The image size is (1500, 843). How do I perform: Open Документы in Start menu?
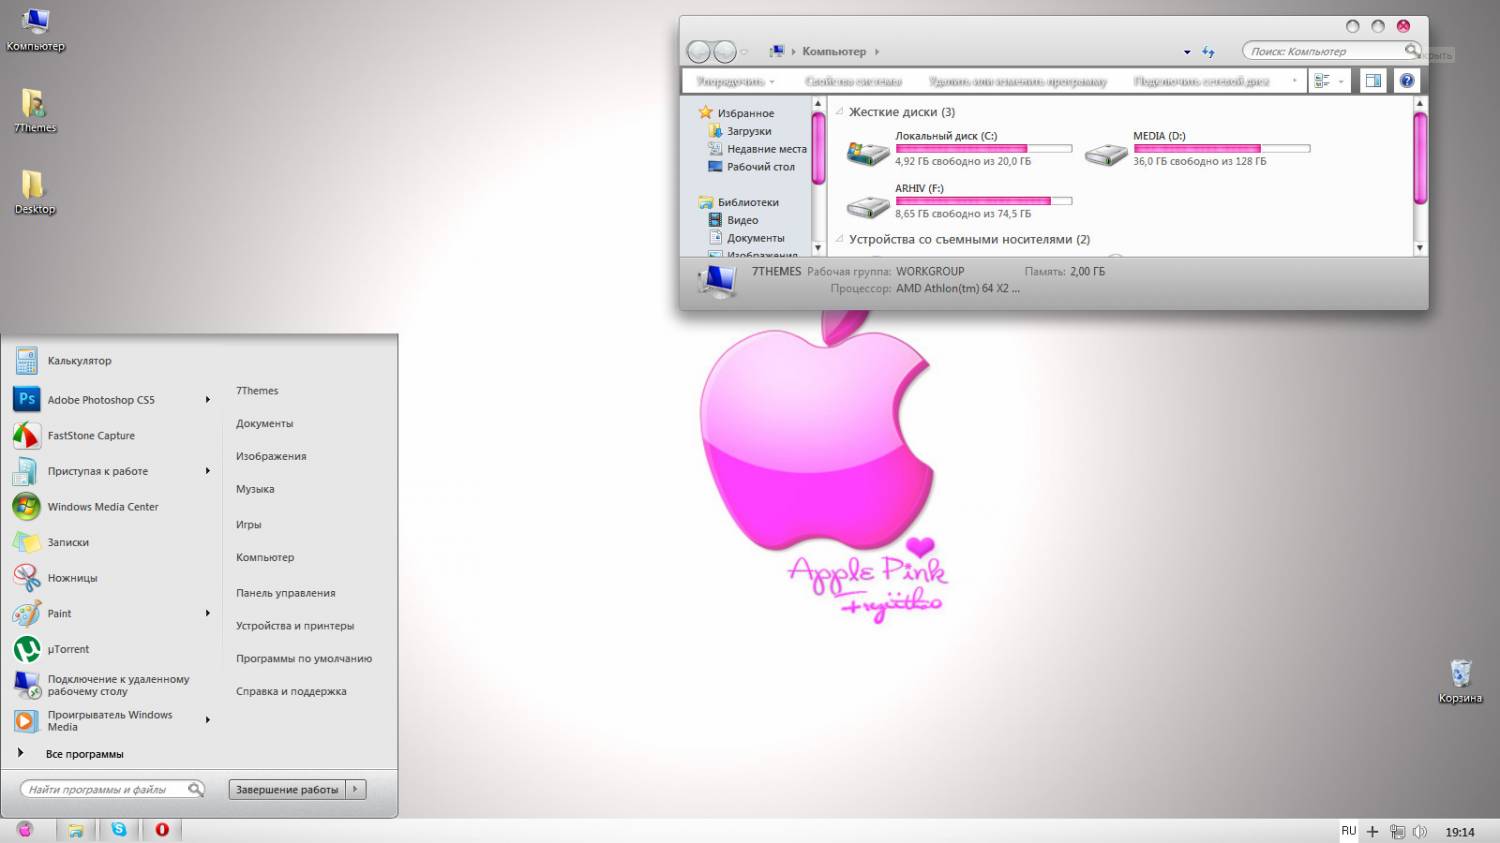click(264, 424)
